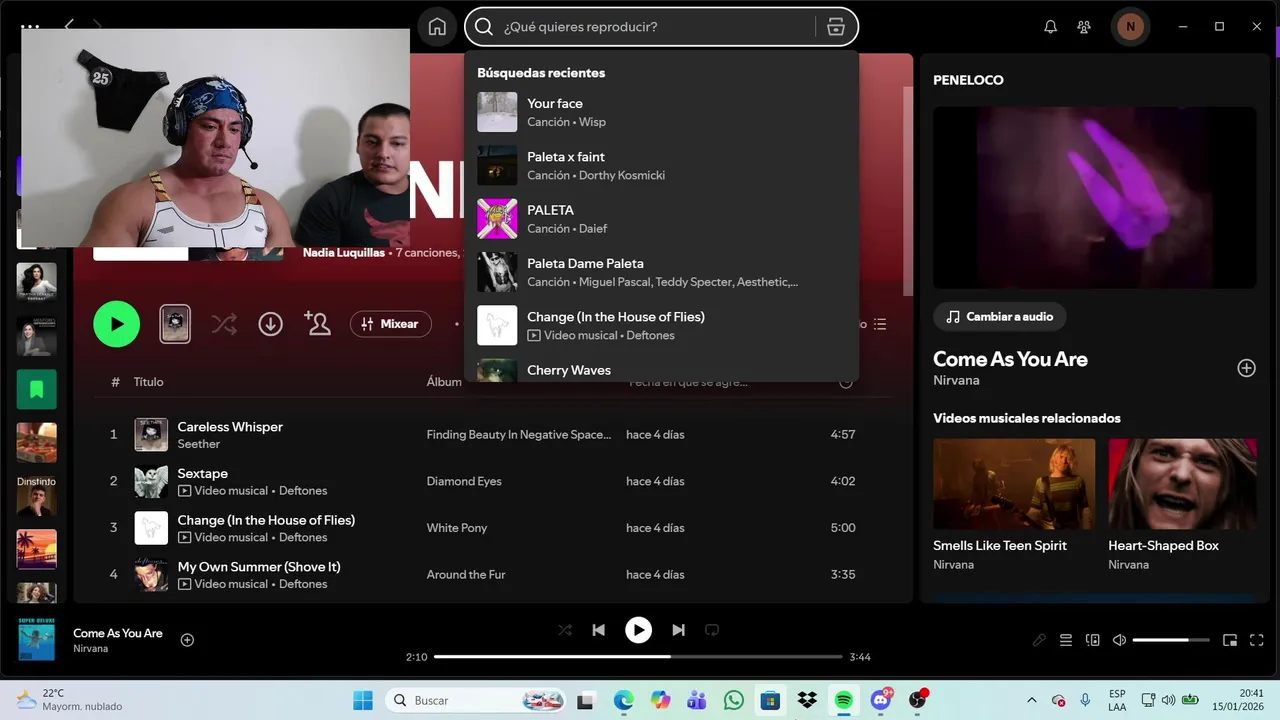
Task: Seek on the song progress bar
Action: pyautogui.click(x=638, y=657)
